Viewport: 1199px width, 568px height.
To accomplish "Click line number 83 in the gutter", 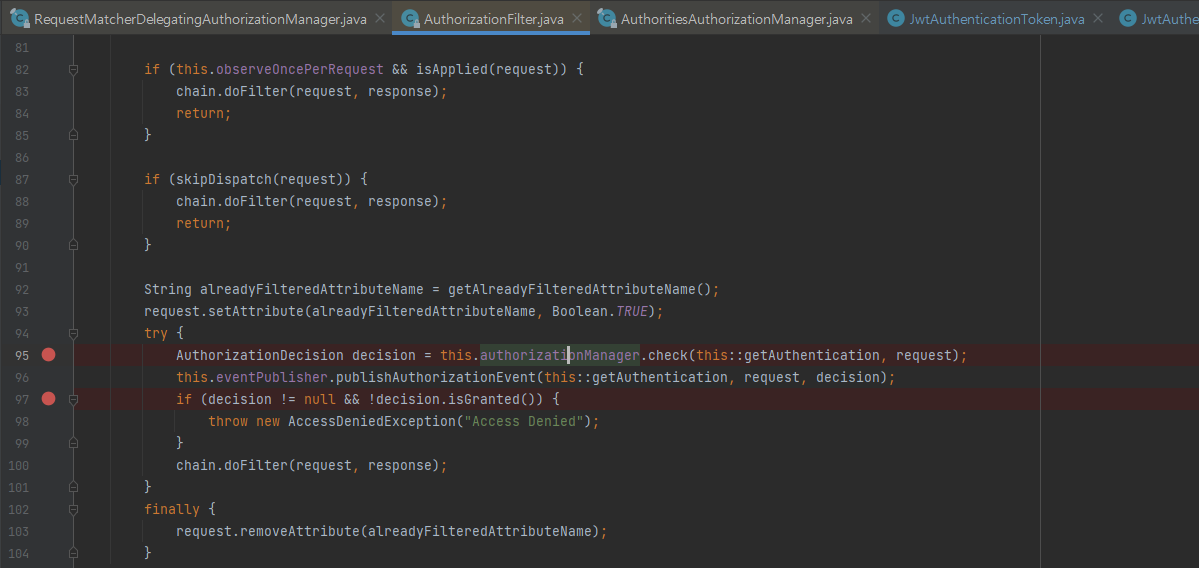I will tap(21, 91).
